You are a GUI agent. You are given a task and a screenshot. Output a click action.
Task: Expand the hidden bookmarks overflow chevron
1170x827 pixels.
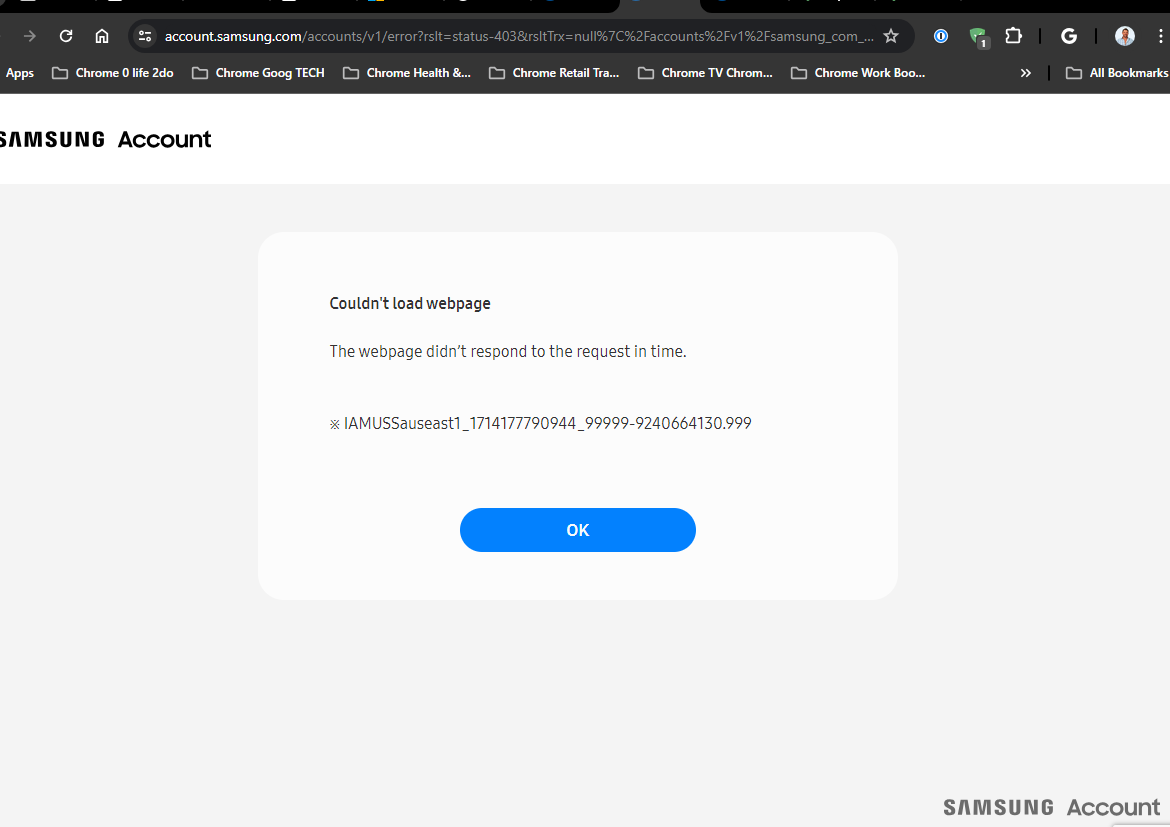pyautogui.click(x=1025, y=73)
